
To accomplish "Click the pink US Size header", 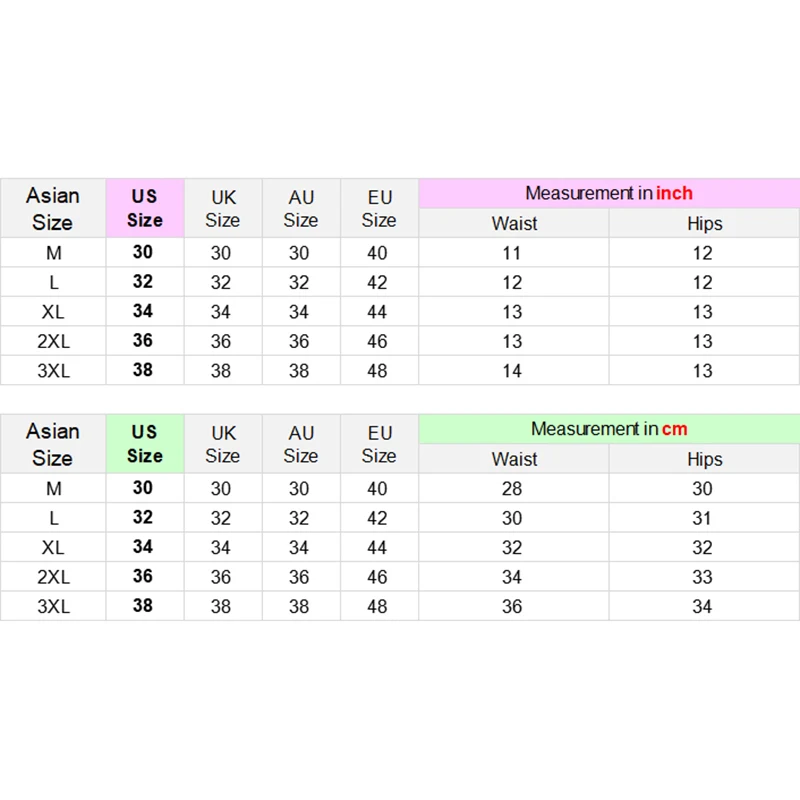I will point(144,208).
